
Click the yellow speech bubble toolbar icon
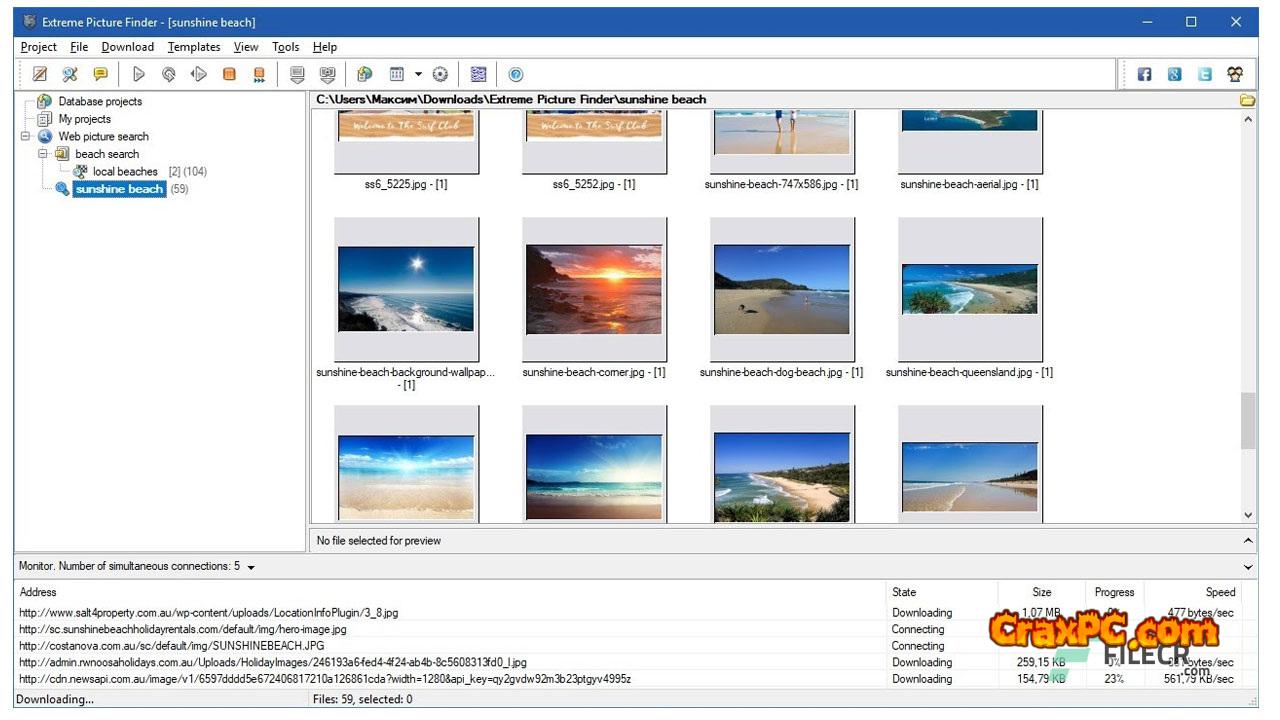pos(100,74)
